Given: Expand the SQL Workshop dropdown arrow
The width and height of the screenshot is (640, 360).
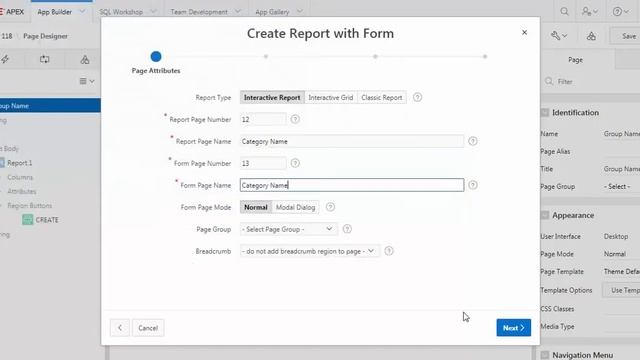Looking at the screenshot, I should click(153, 11).
